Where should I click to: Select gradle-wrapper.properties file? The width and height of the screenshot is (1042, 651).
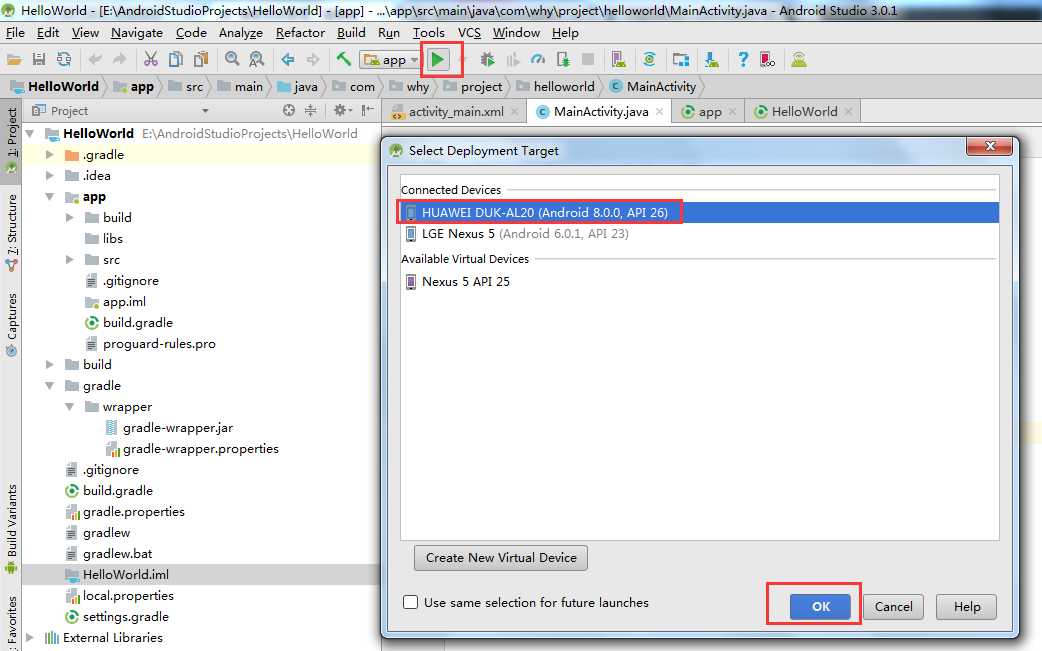click(x=201, y=449)
